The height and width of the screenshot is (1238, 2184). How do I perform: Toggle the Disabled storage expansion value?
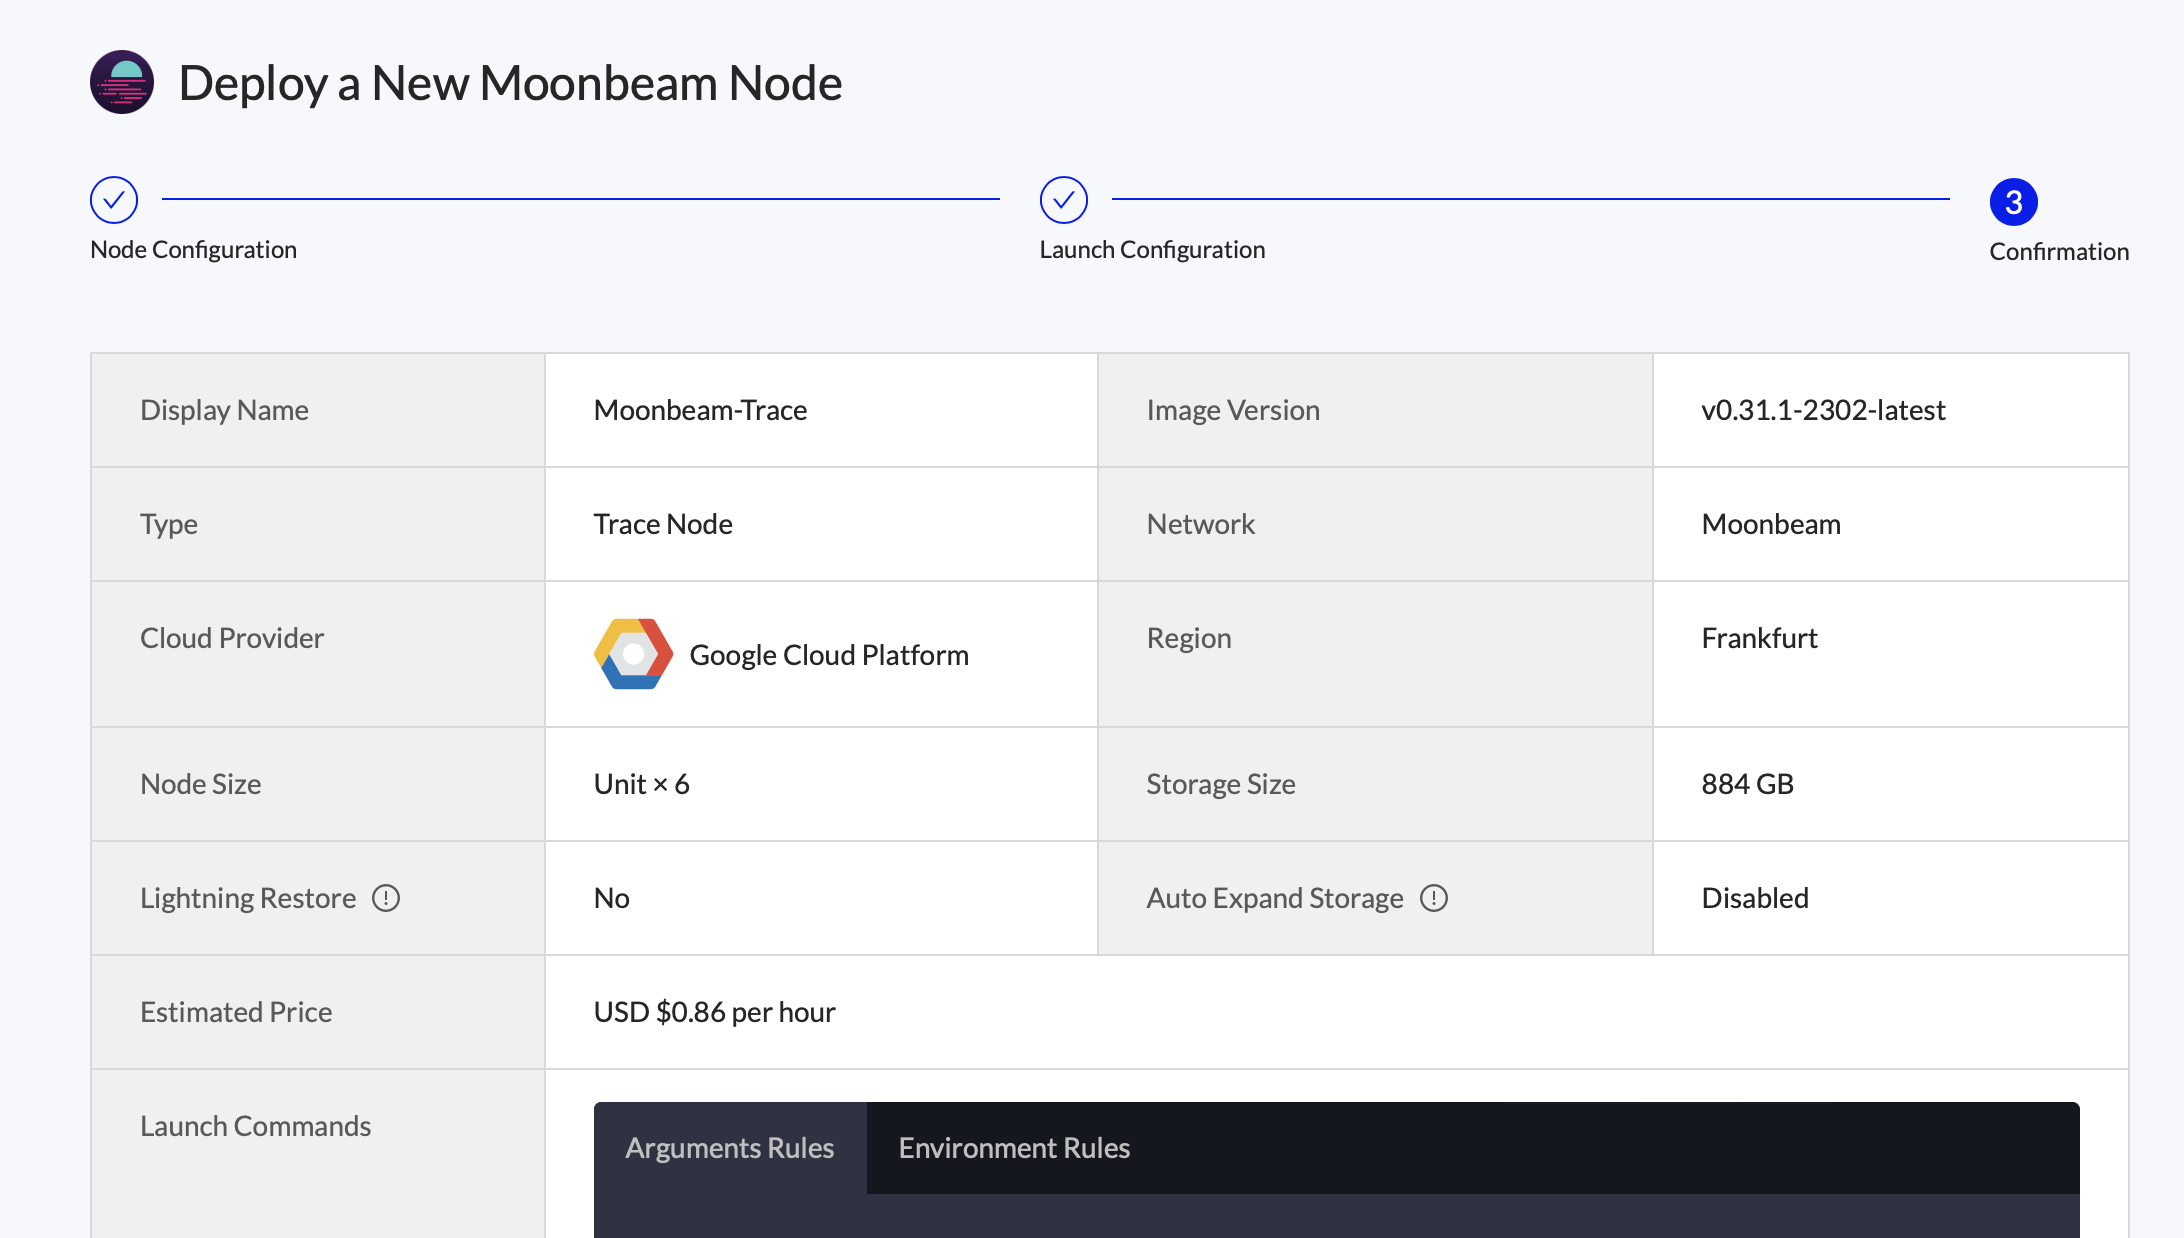1755,898
